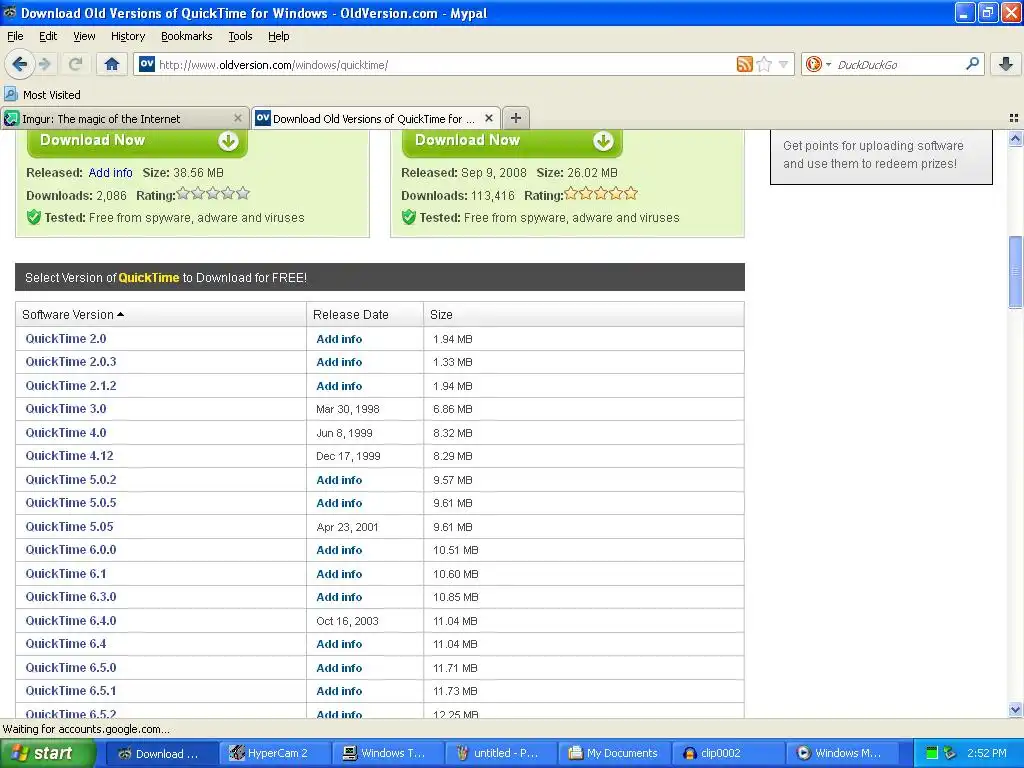The width and height of the screenshot is (1024, 768).
Task: Open the History menu
Action: tap(127, 36)
